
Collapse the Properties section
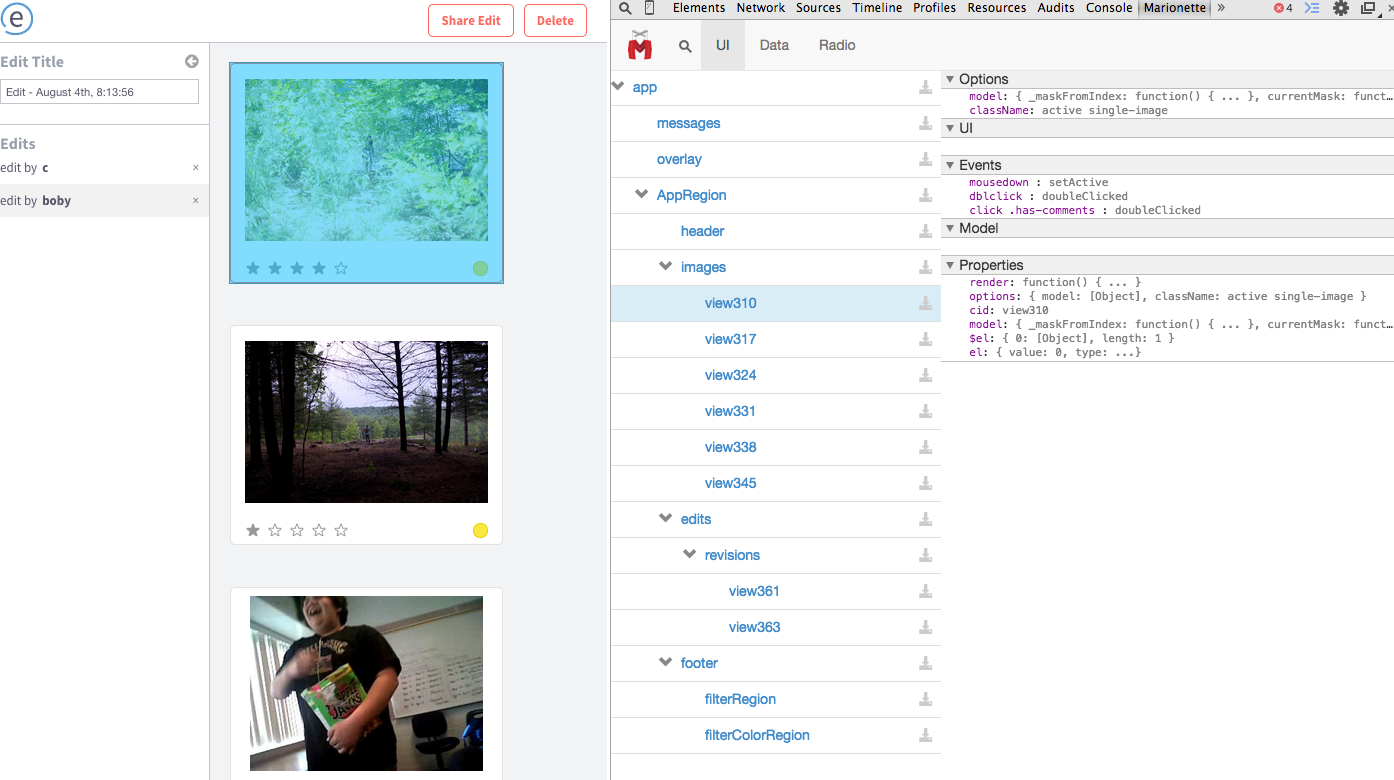(x=950, y=265)
